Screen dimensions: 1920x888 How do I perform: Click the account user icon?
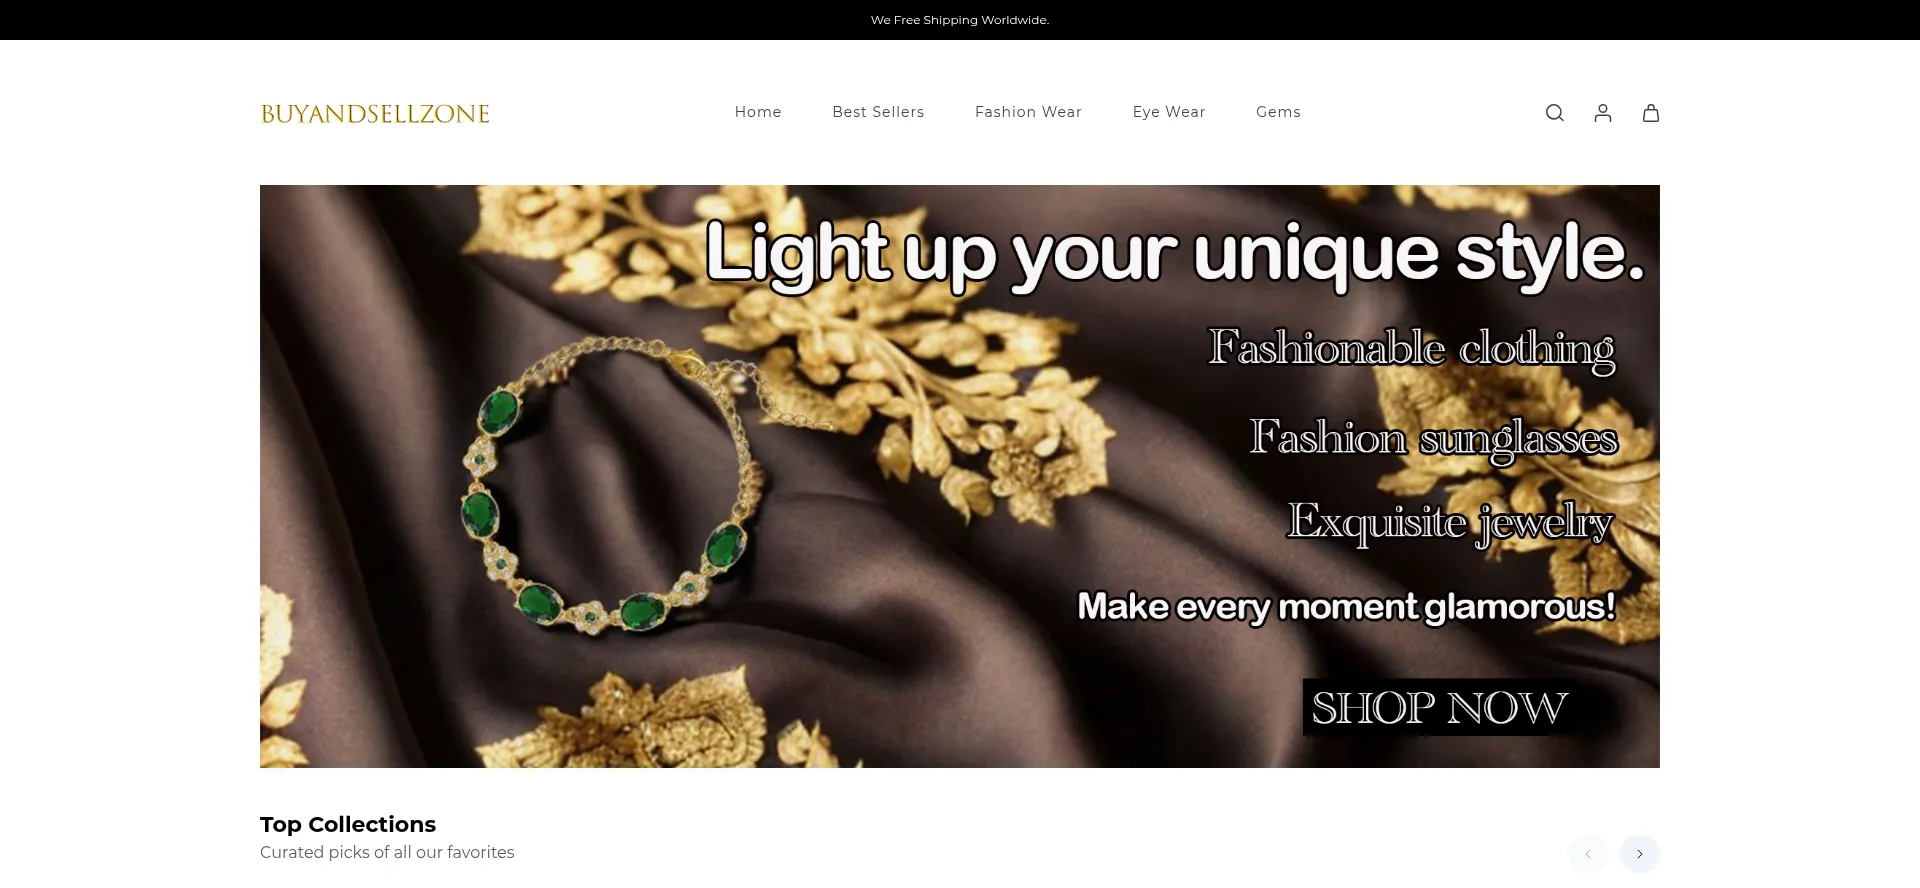pos(1603,113)
